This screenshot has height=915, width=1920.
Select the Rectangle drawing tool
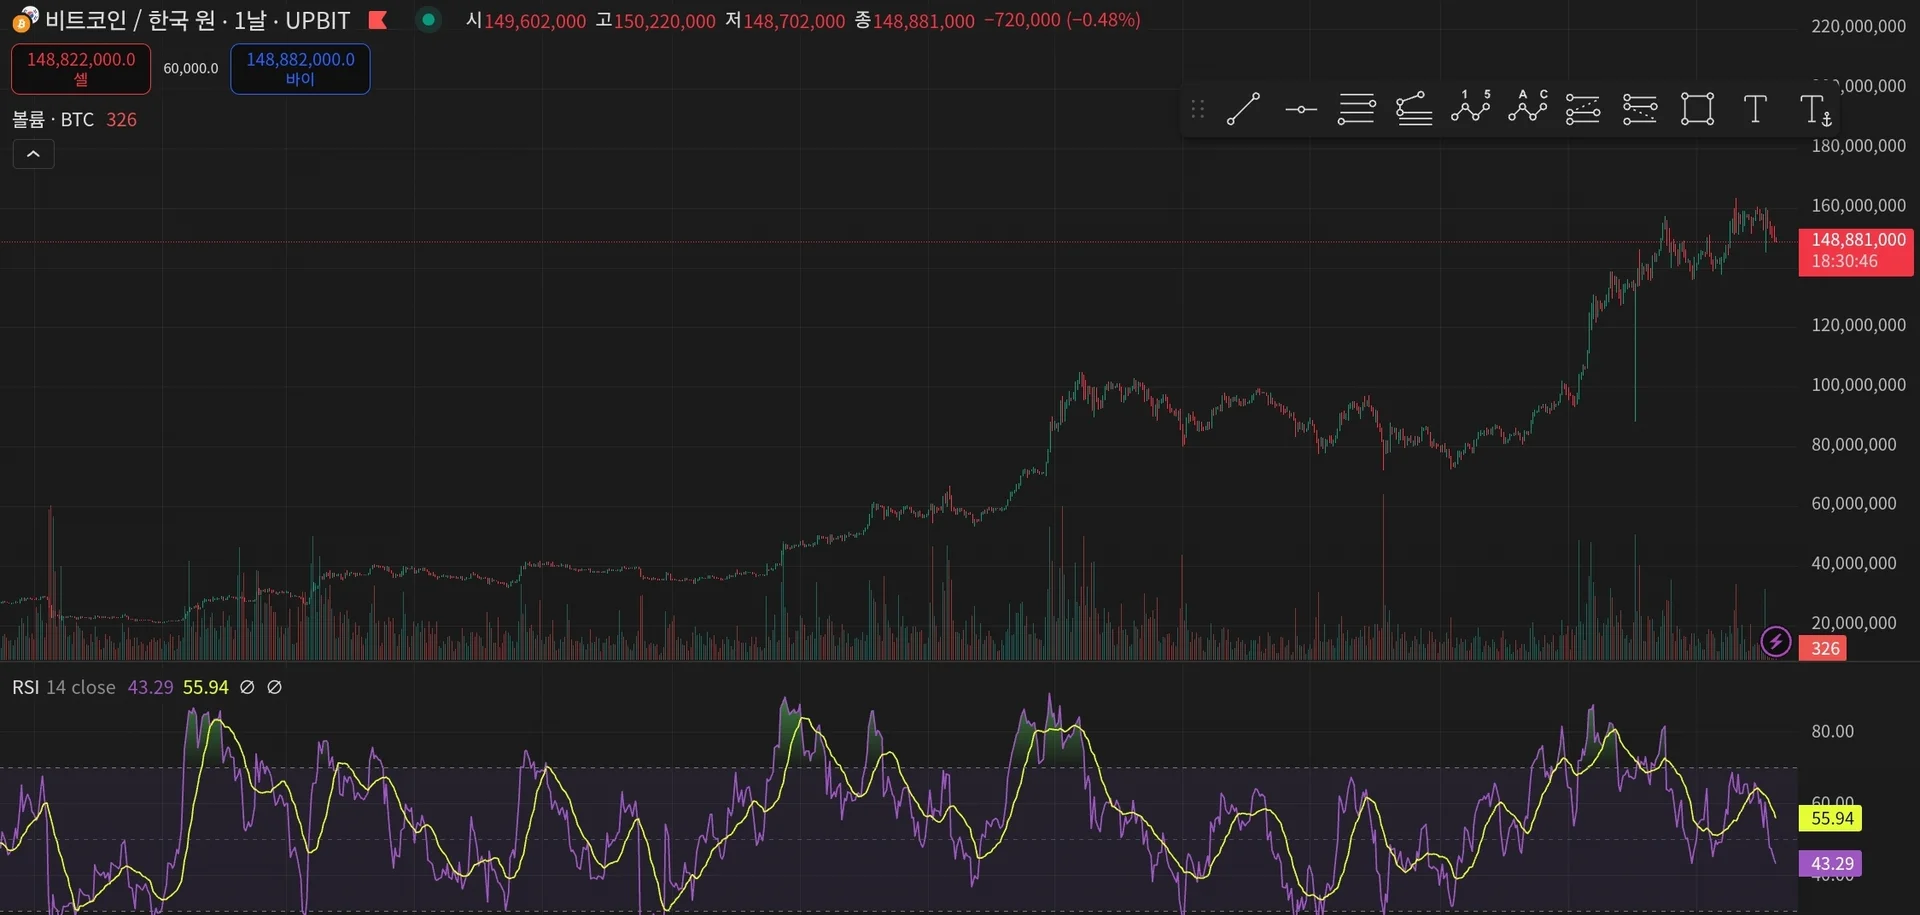[x=1697, y=109]
